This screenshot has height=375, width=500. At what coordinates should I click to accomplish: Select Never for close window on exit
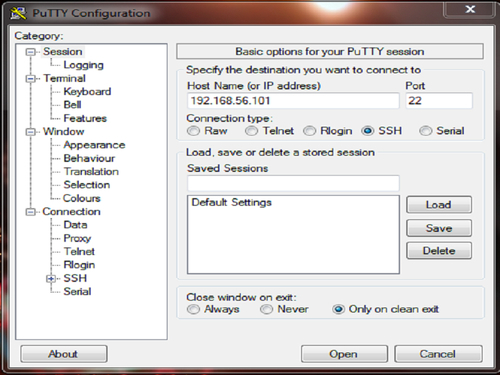[266, 309]
